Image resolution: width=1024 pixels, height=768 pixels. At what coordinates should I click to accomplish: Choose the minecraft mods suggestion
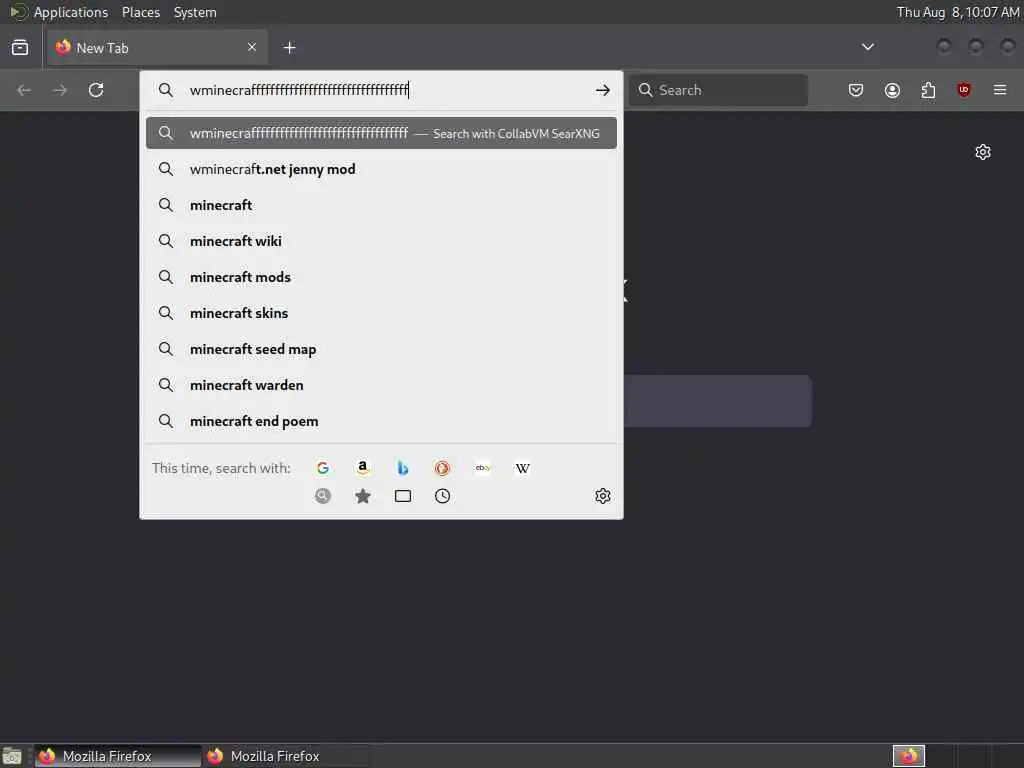click(x=381, y=277)
